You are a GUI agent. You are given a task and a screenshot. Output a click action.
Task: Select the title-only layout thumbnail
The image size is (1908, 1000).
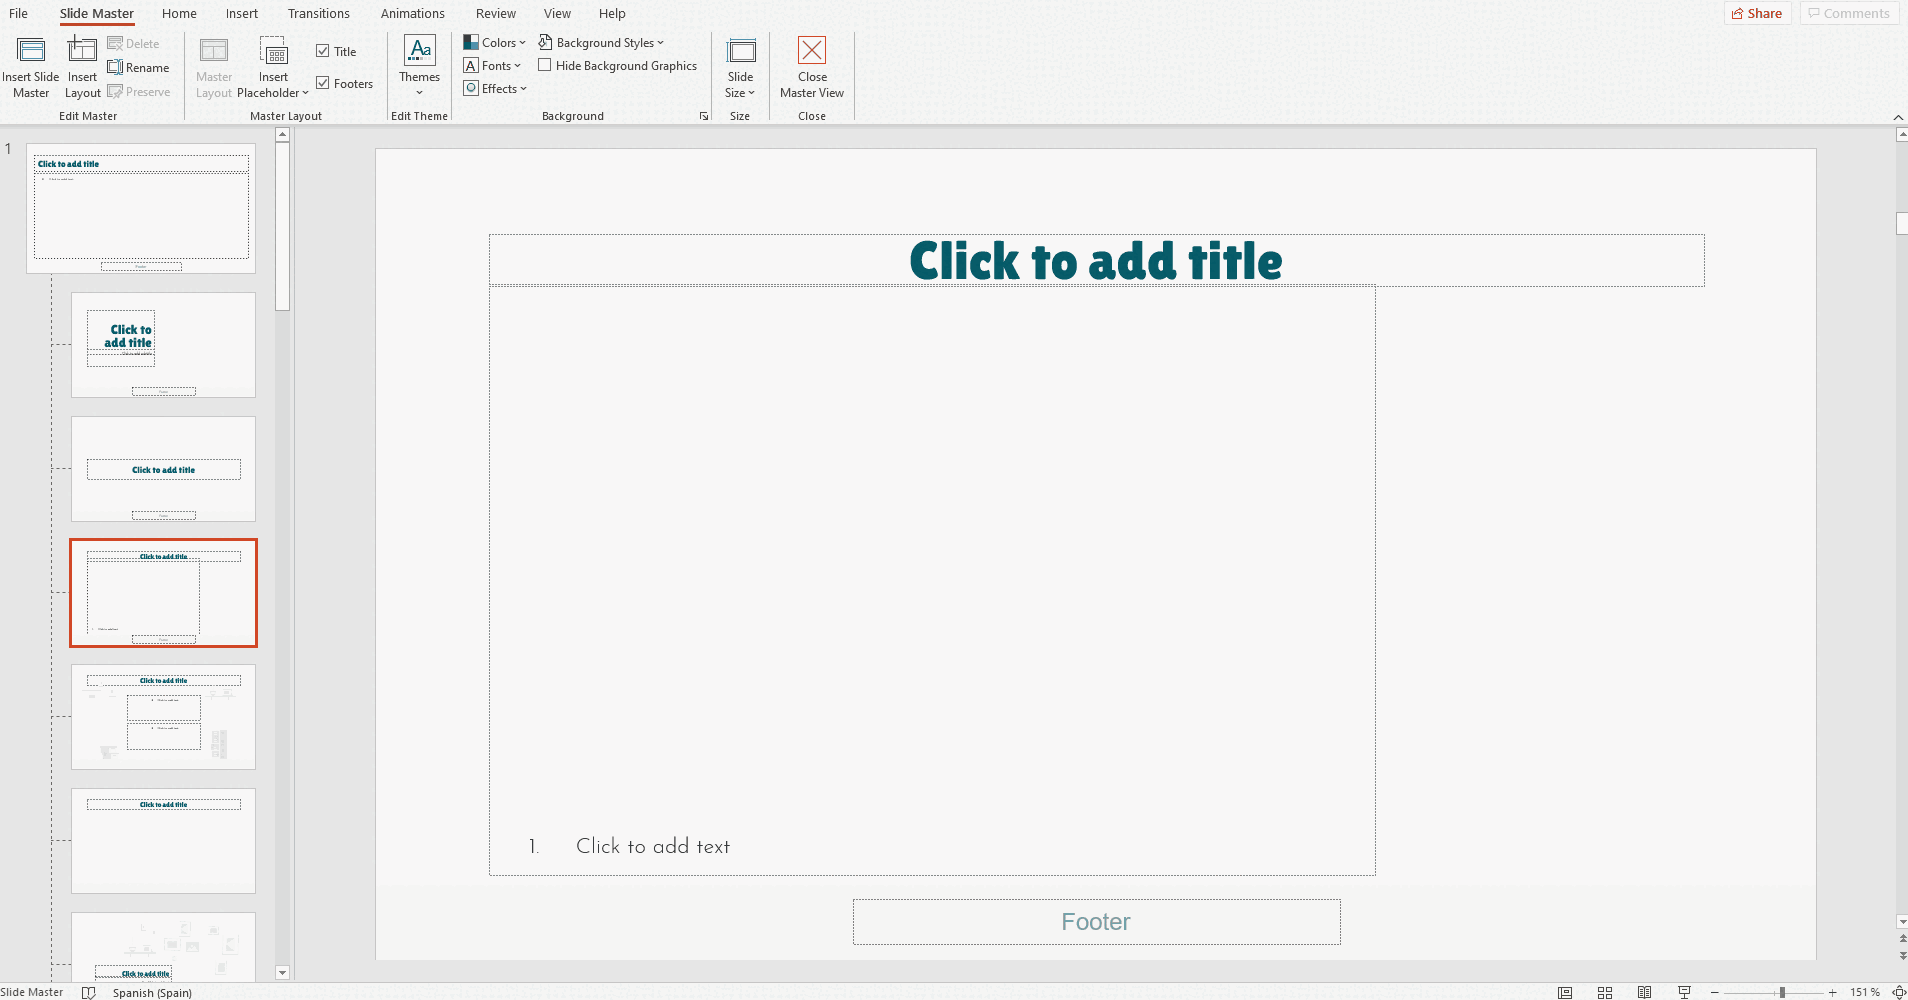(x=163, y=841)
